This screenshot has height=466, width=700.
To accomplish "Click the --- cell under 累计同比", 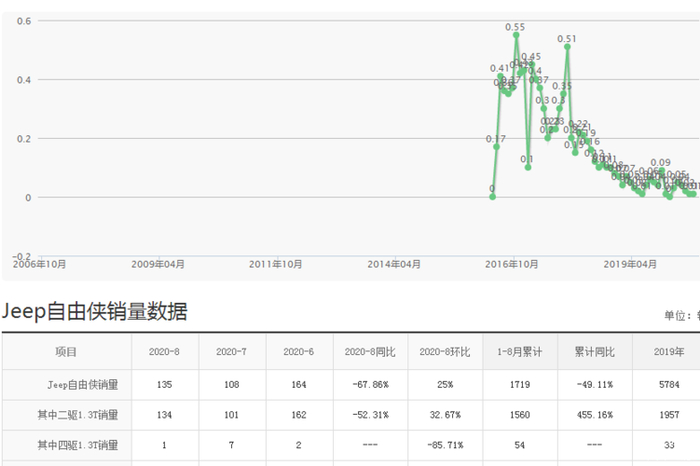I will 595,445.
